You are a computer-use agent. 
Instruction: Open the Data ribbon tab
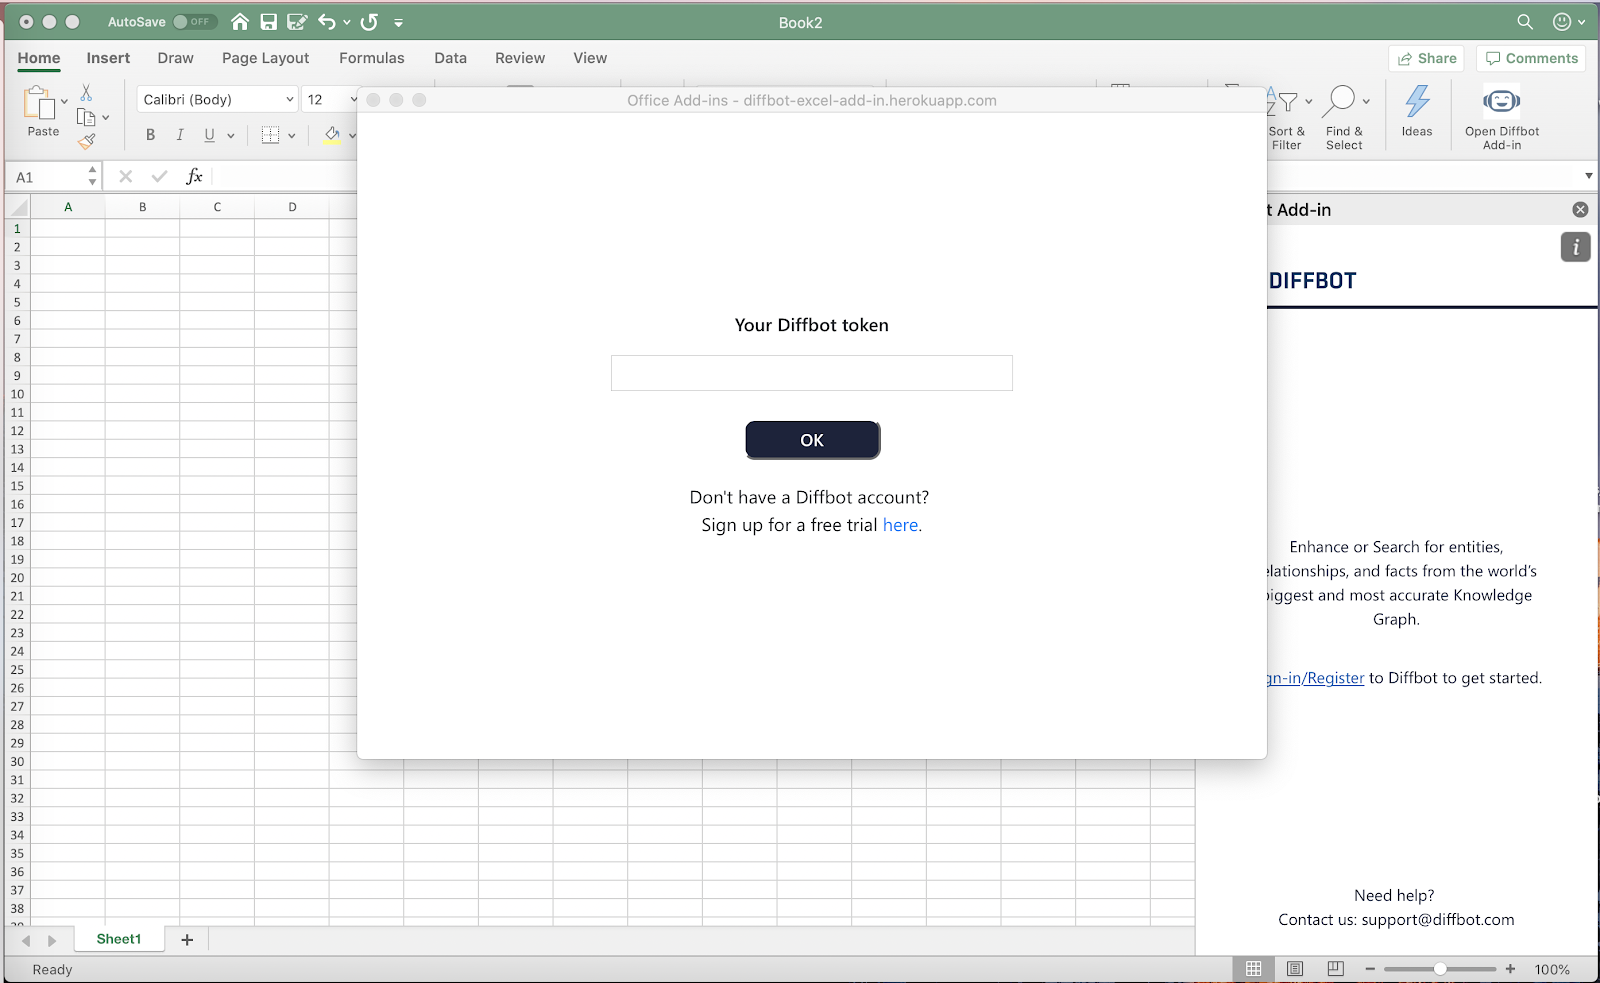pos(450,58)
